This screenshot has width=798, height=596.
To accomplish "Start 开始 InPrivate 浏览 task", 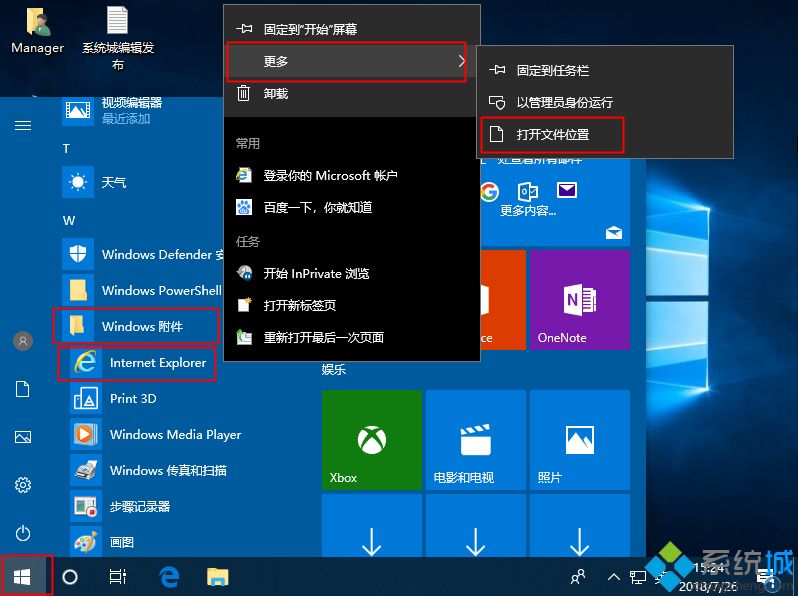I will click(x=352, y=273).
